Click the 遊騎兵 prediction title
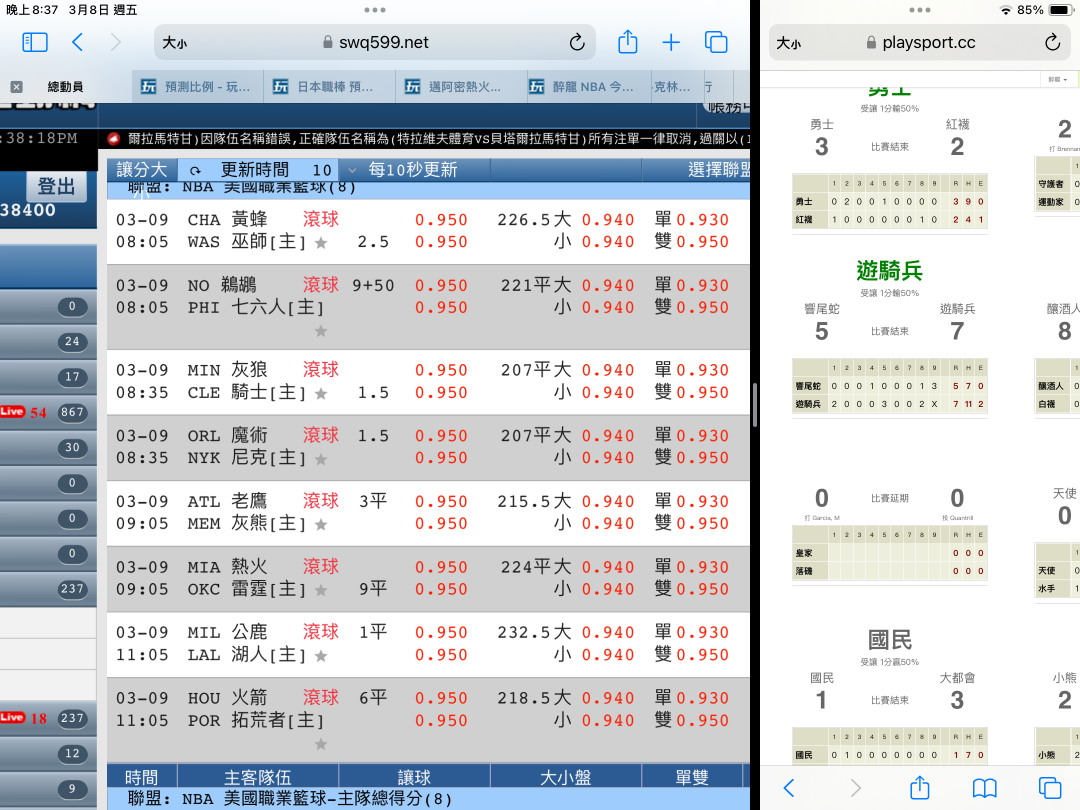This screenshot has width=1080, height=810. [x=889, y=271]
